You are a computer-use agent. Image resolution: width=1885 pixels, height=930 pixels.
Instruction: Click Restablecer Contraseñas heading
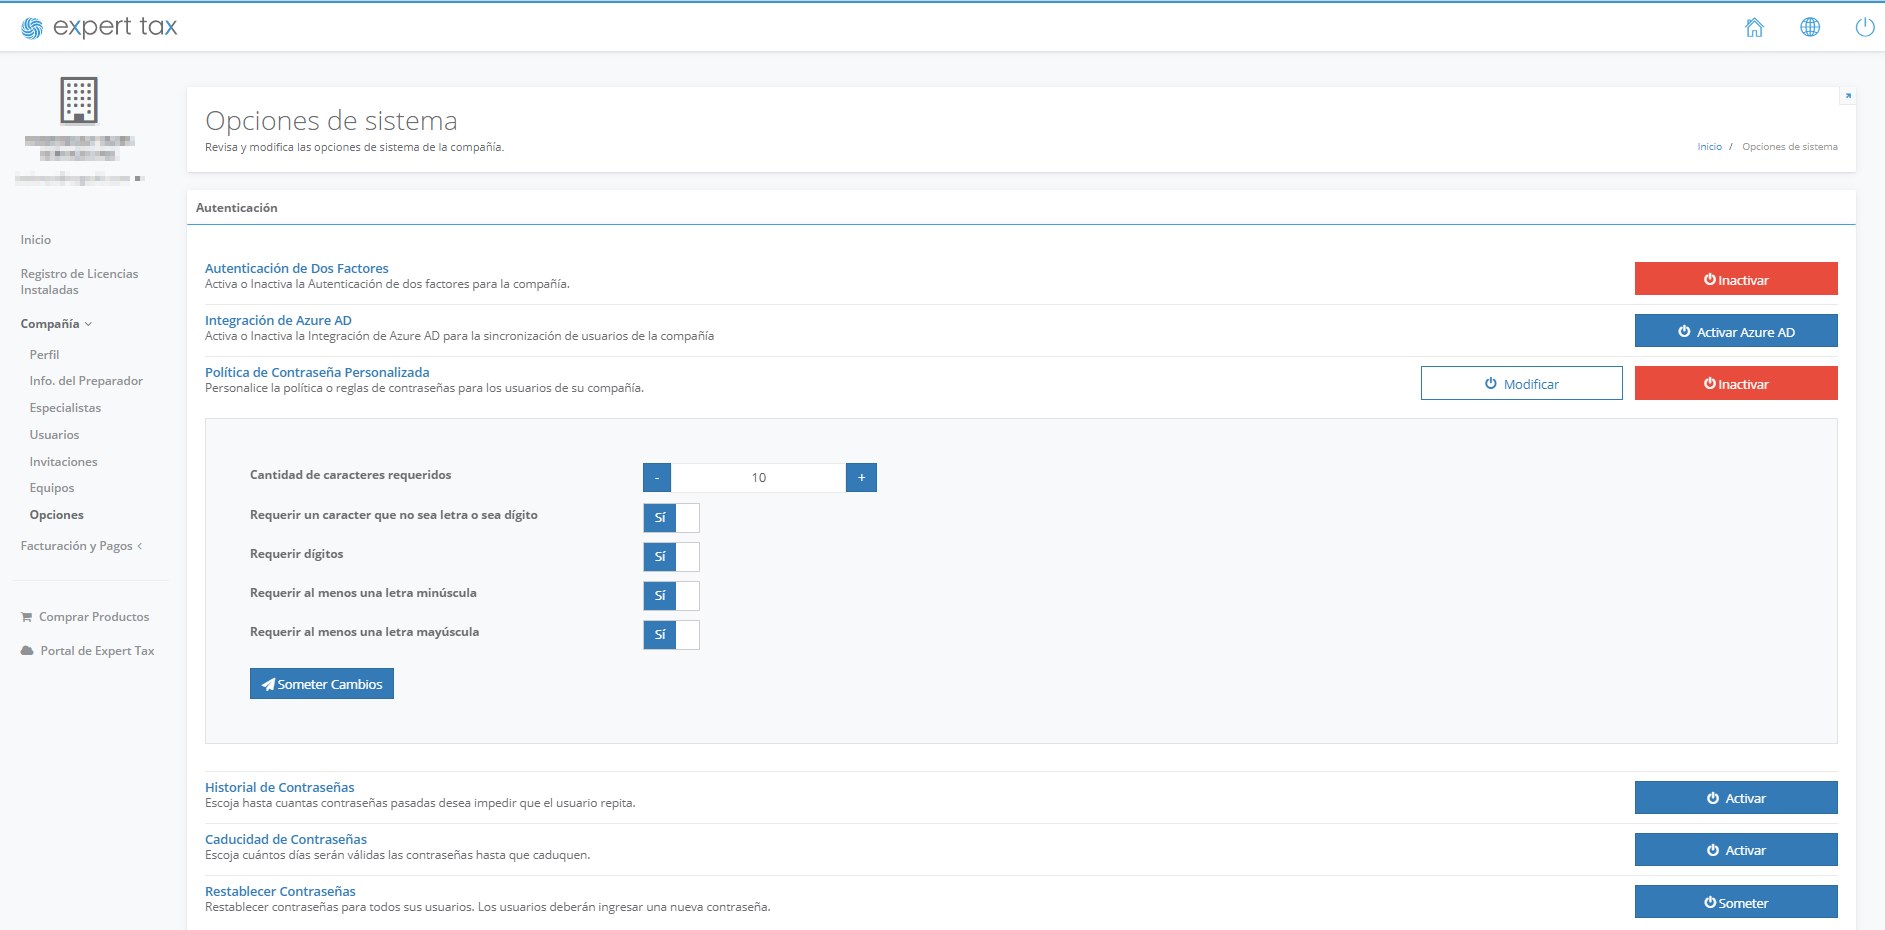pos(280,891)
